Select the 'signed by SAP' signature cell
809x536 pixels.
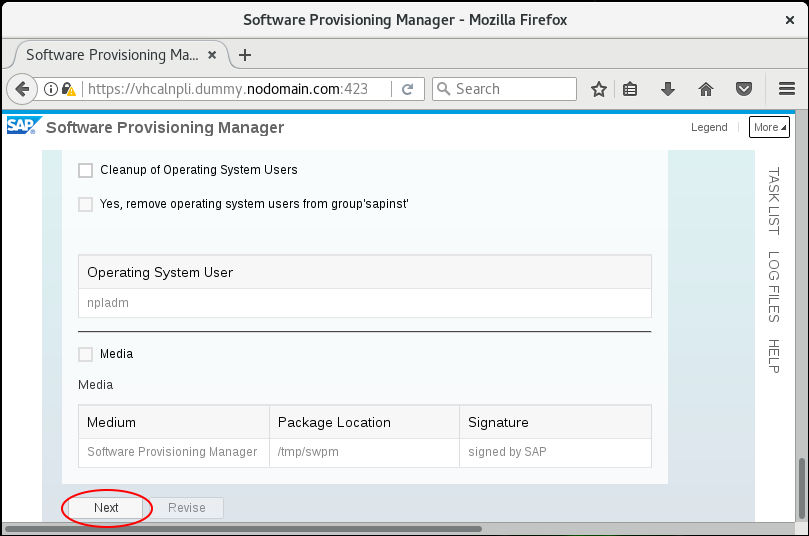[x=556, y=452]
